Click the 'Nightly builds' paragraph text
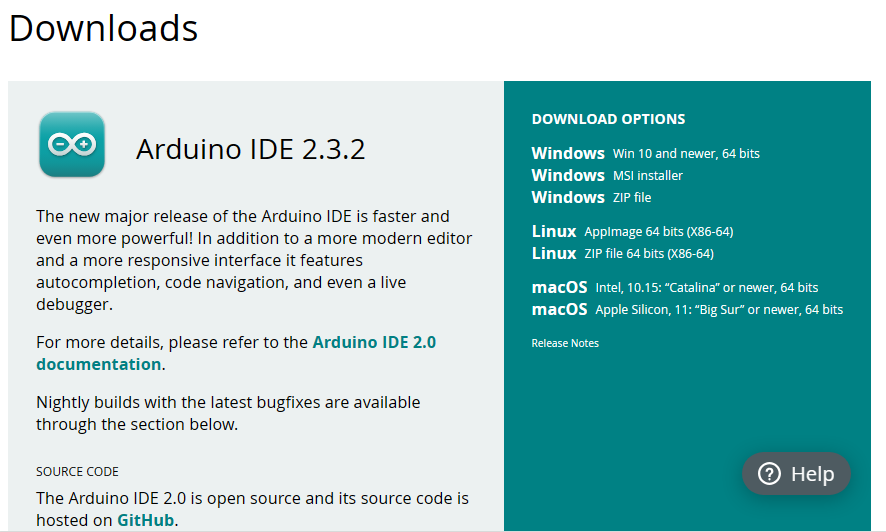 [228, 413]
